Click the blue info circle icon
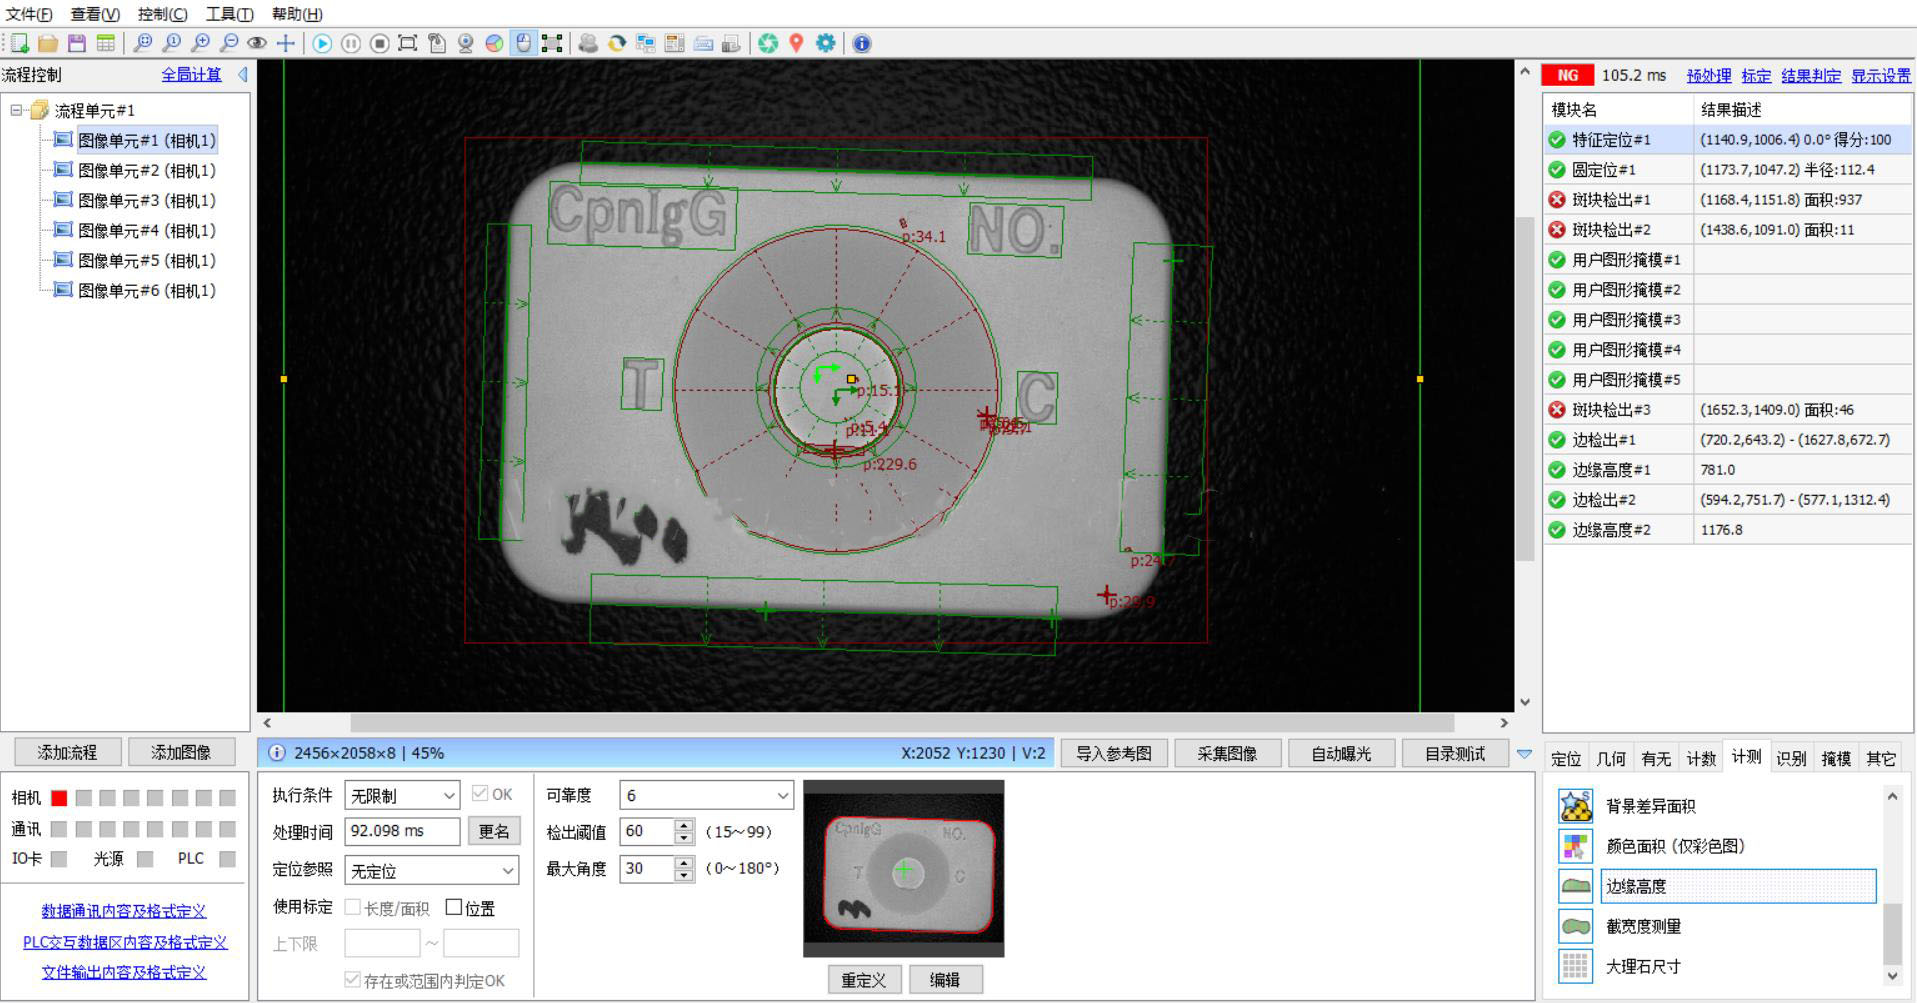This screenshot has width=1917, height=1003. point(862,43)
